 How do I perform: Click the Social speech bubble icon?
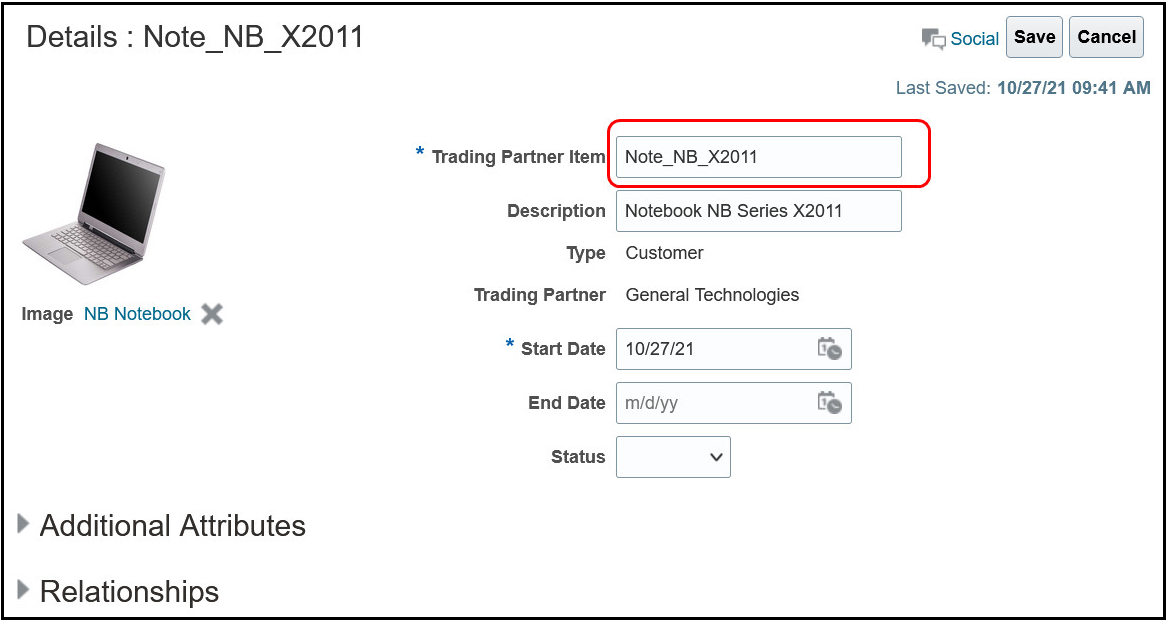[933, 39]
